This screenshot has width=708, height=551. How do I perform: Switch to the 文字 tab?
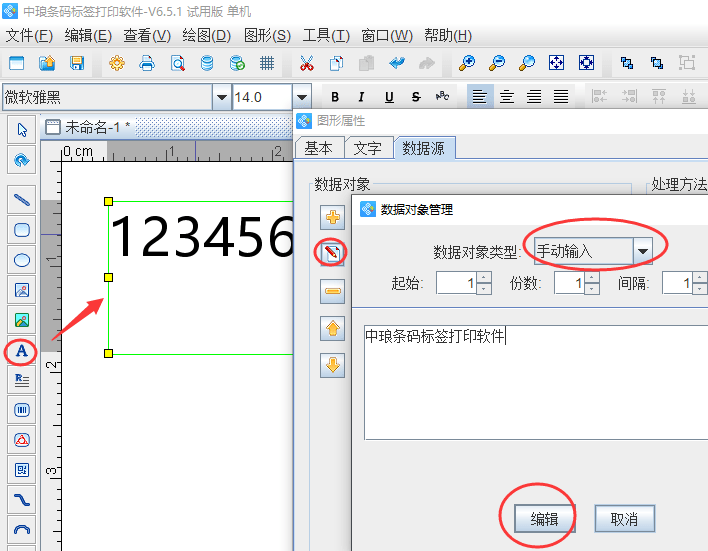[367, 148]
